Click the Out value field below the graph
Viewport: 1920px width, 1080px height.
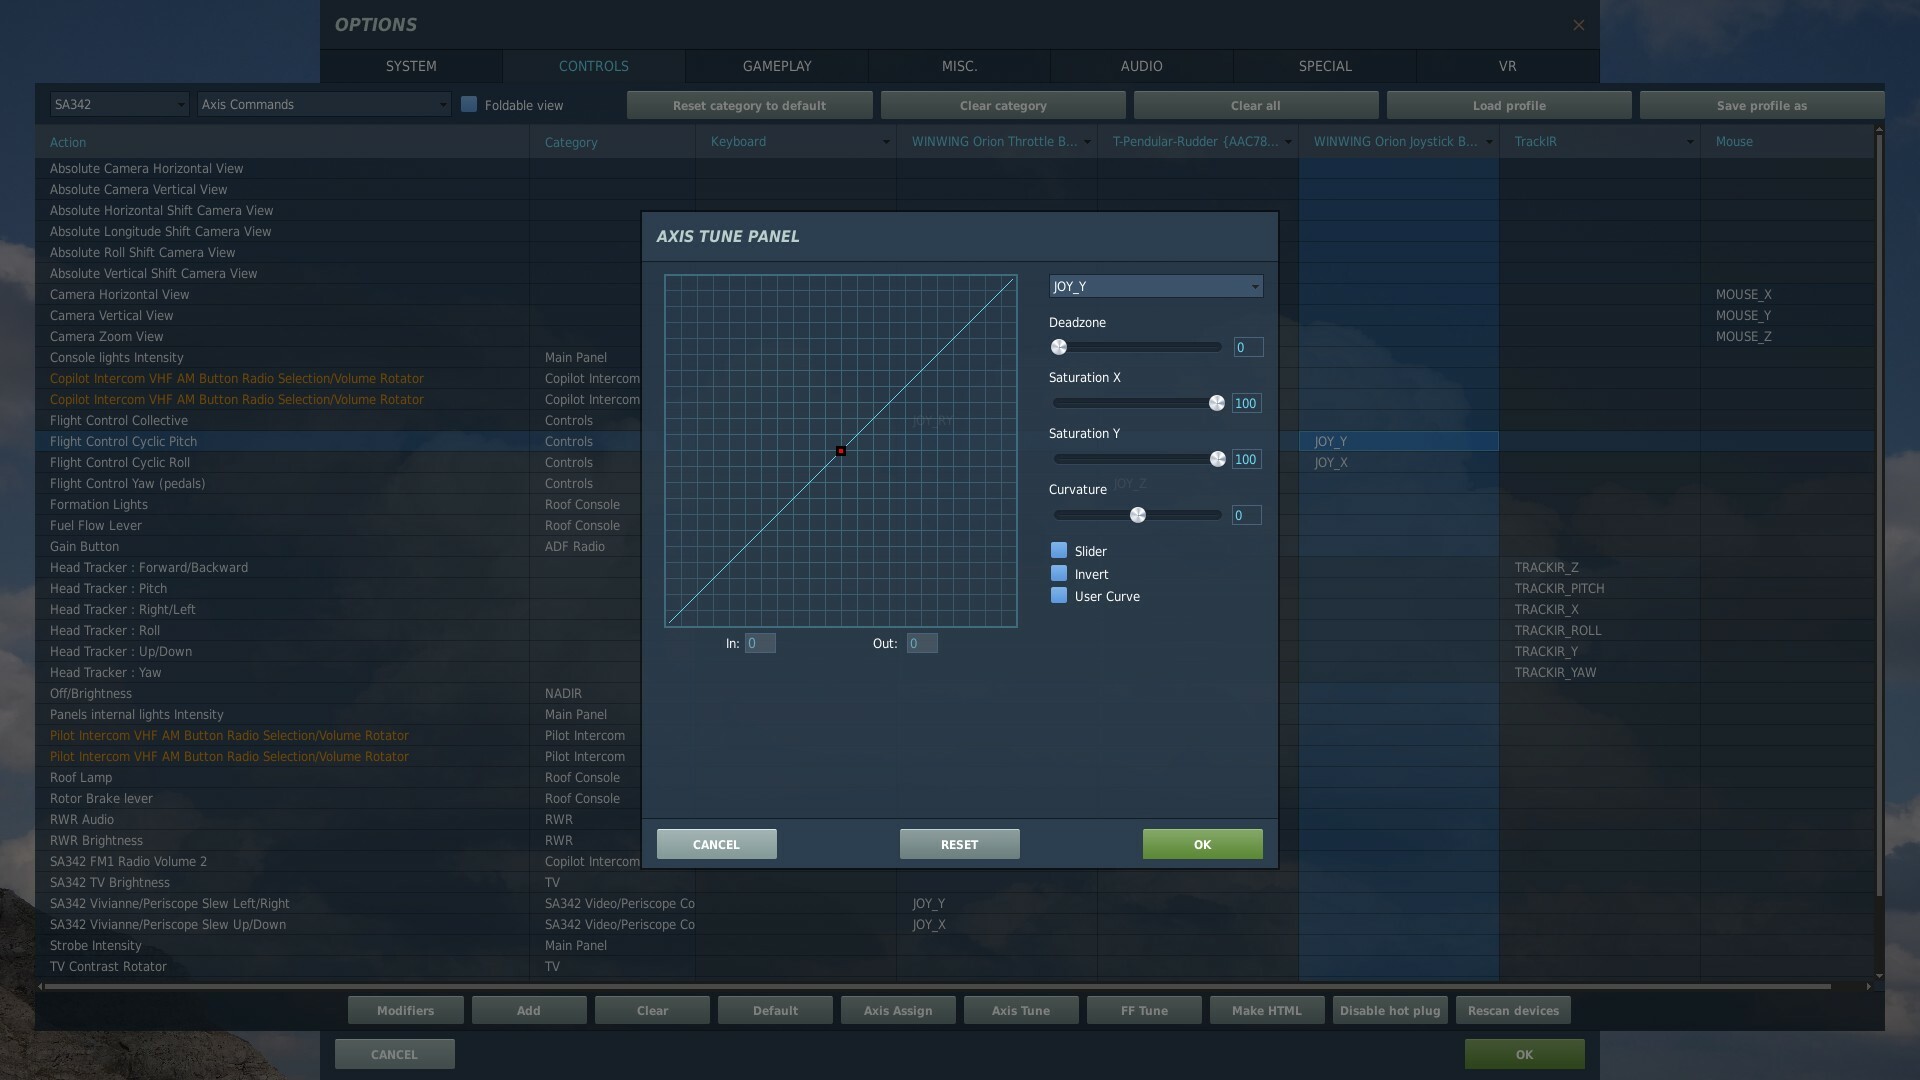(x=922, y=643)
